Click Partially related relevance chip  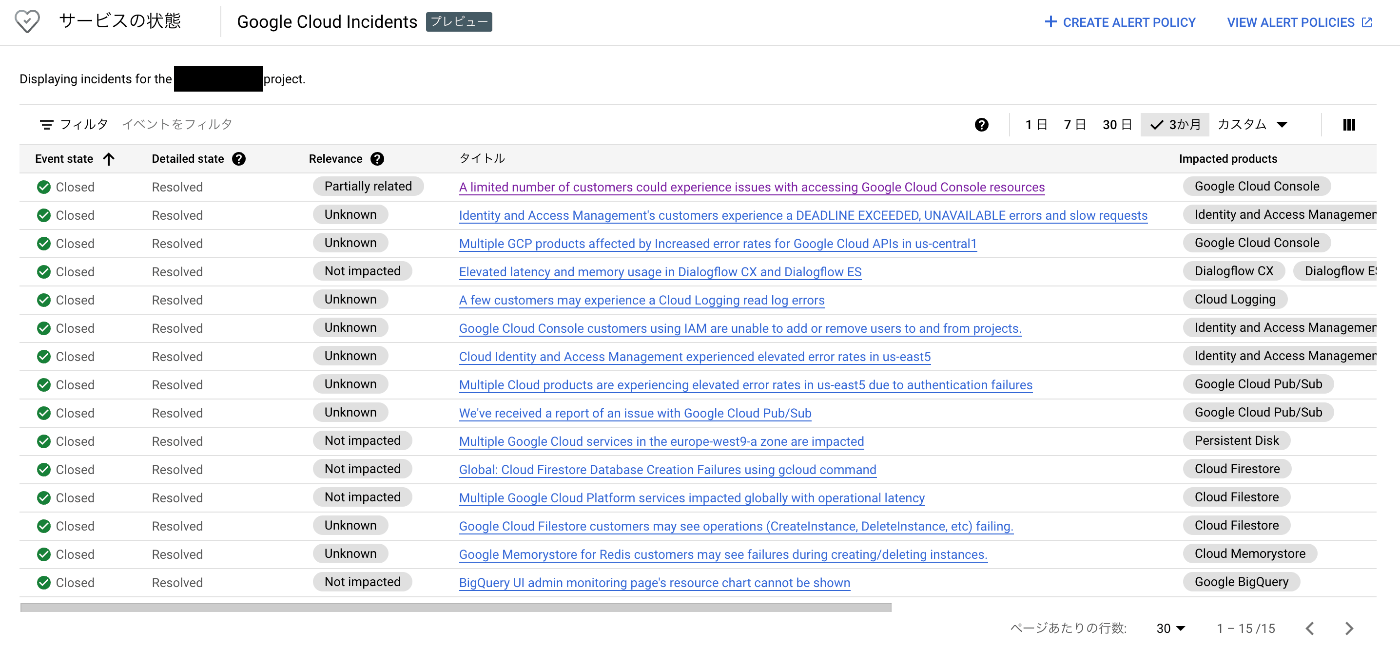click(x=368, y=186)
